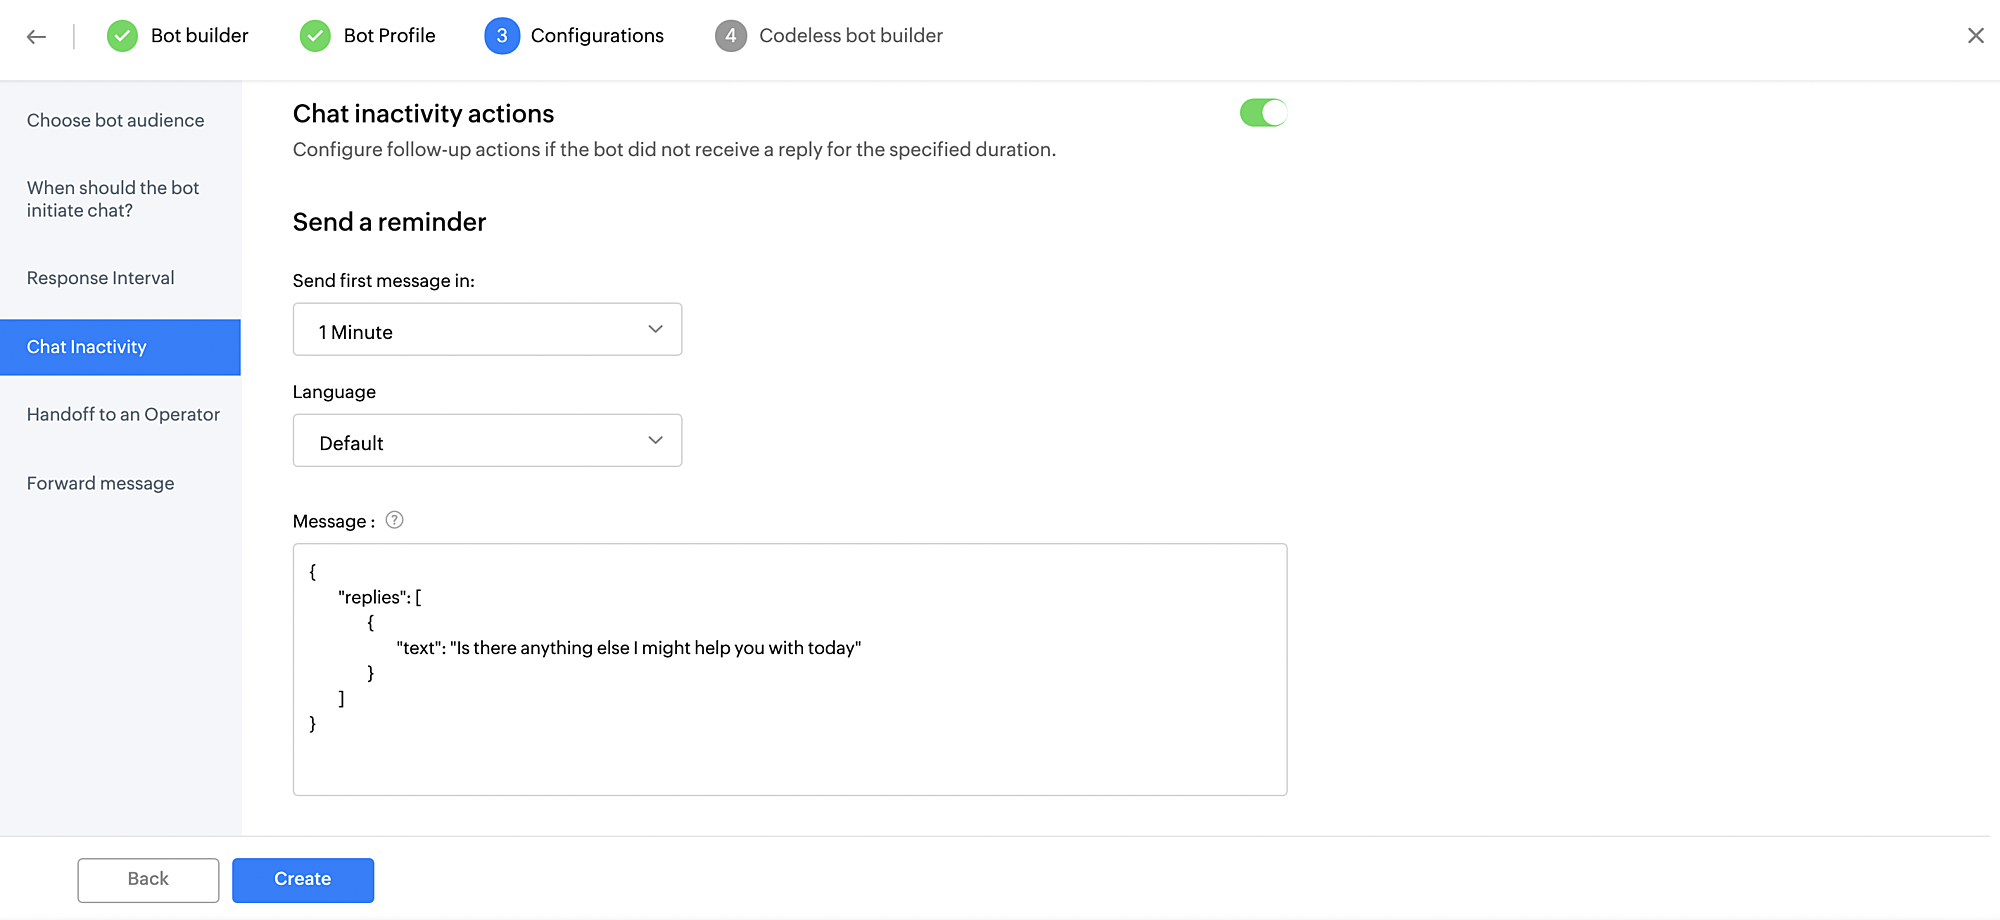Open Handoff to an Operator settings

tap(123, 414)
